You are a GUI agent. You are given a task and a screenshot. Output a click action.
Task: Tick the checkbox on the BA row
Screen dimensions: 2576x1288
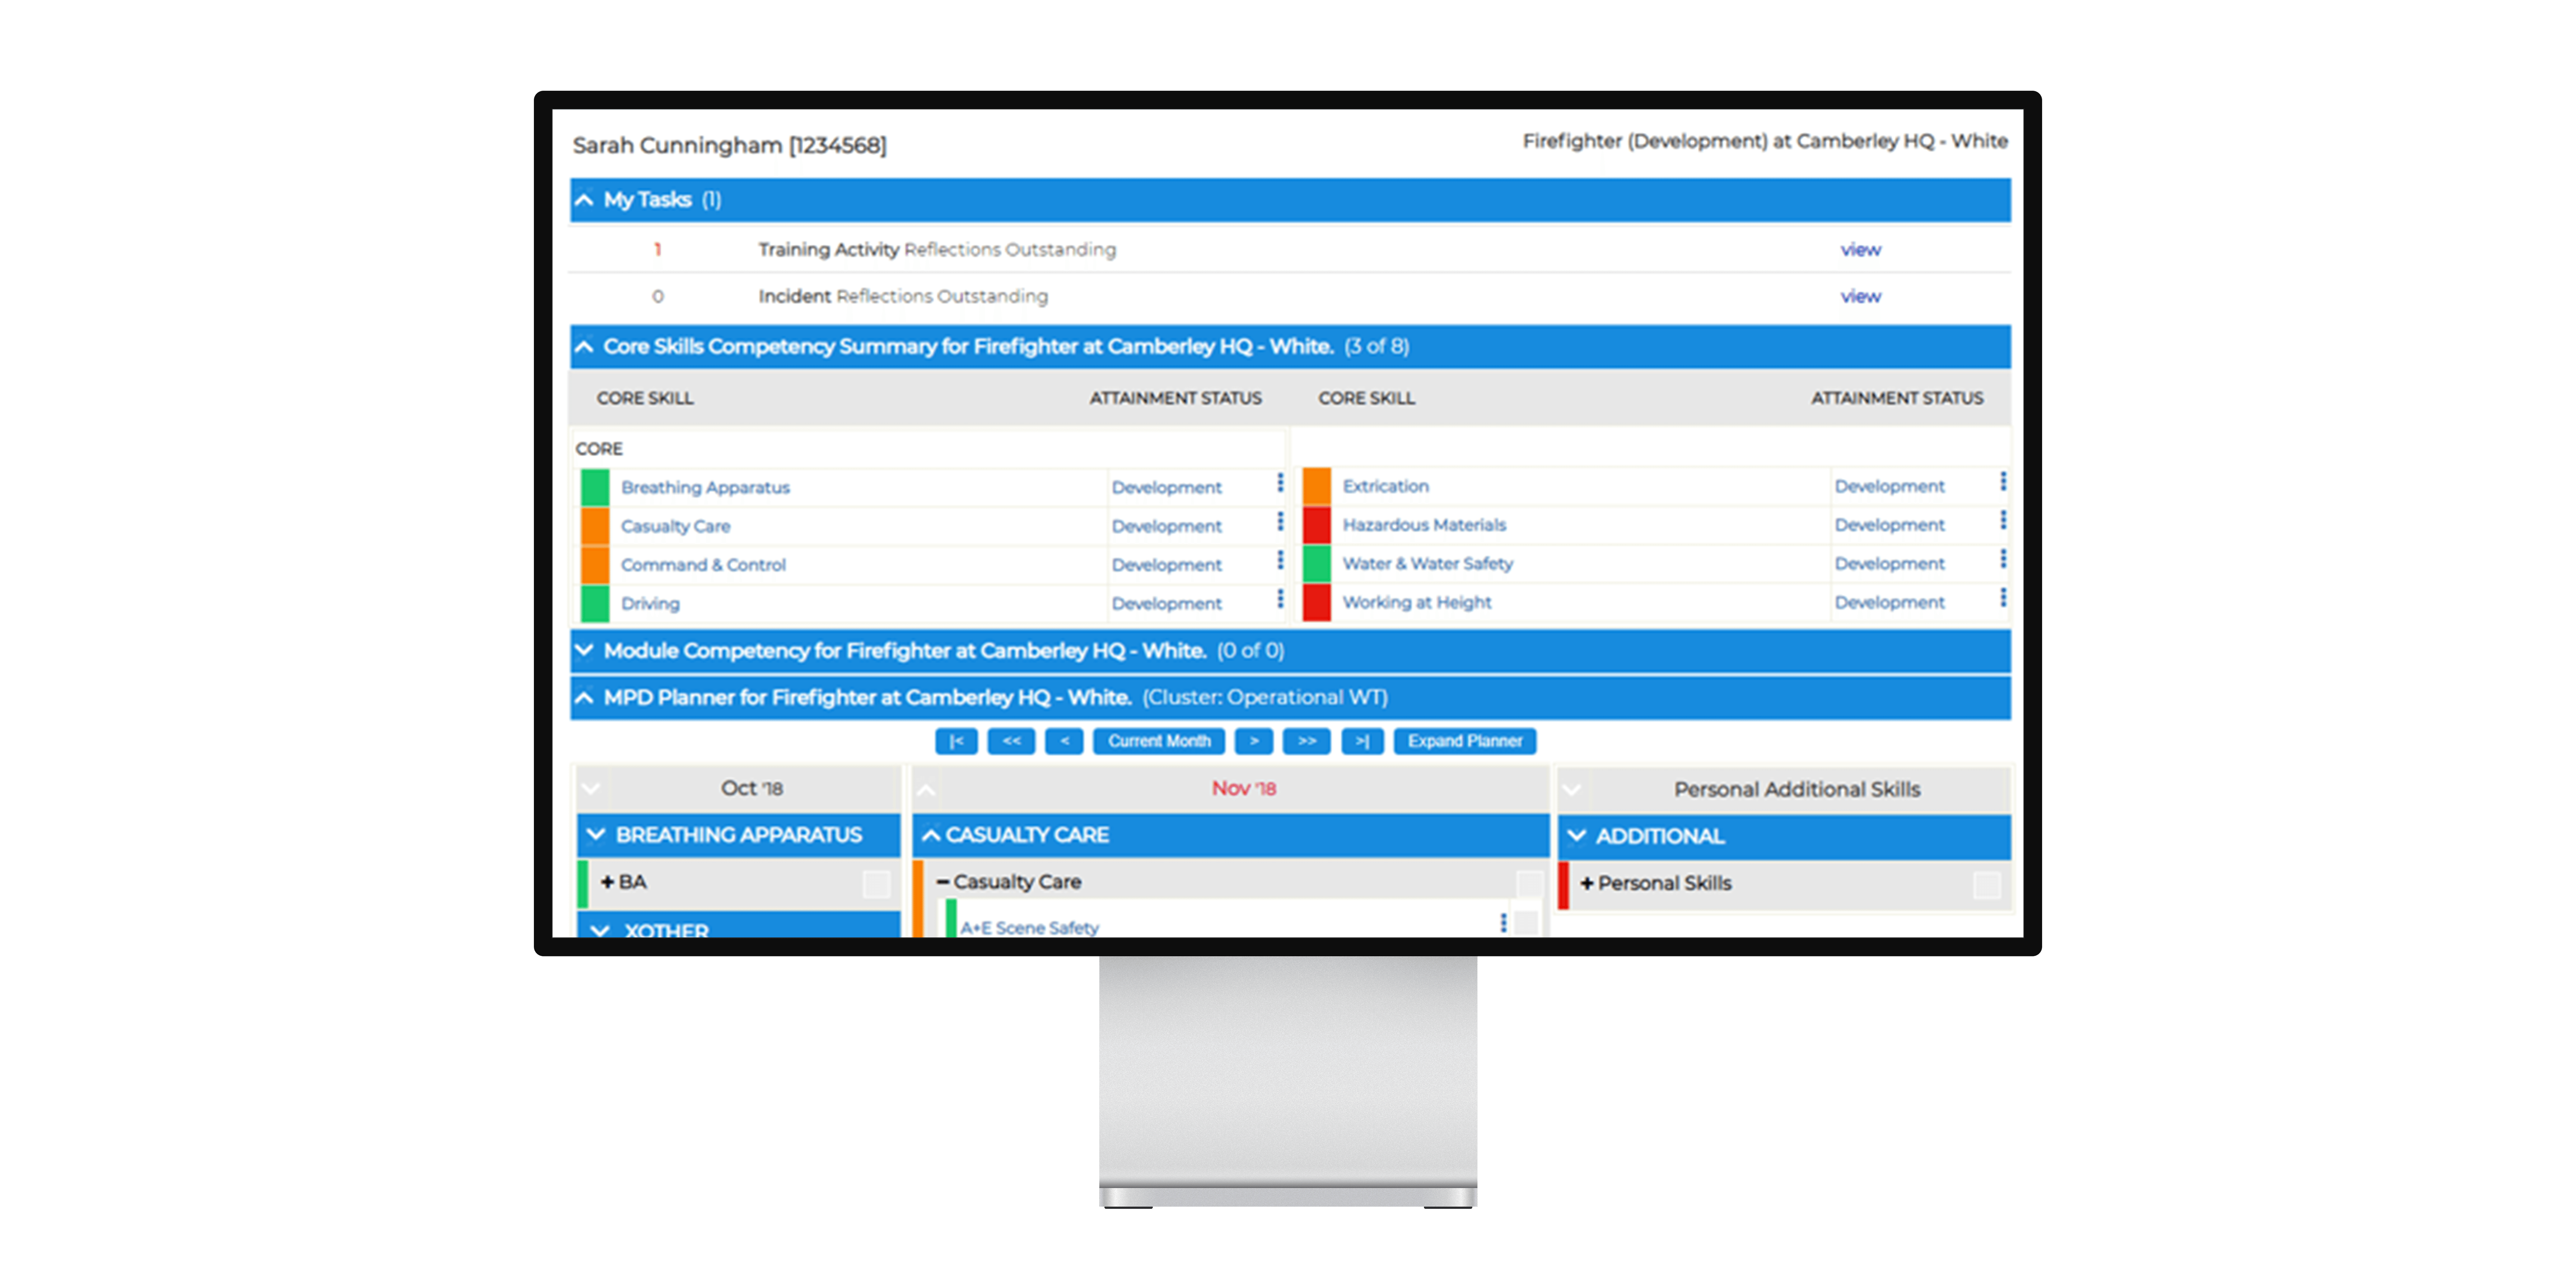[x=876, y=884]
